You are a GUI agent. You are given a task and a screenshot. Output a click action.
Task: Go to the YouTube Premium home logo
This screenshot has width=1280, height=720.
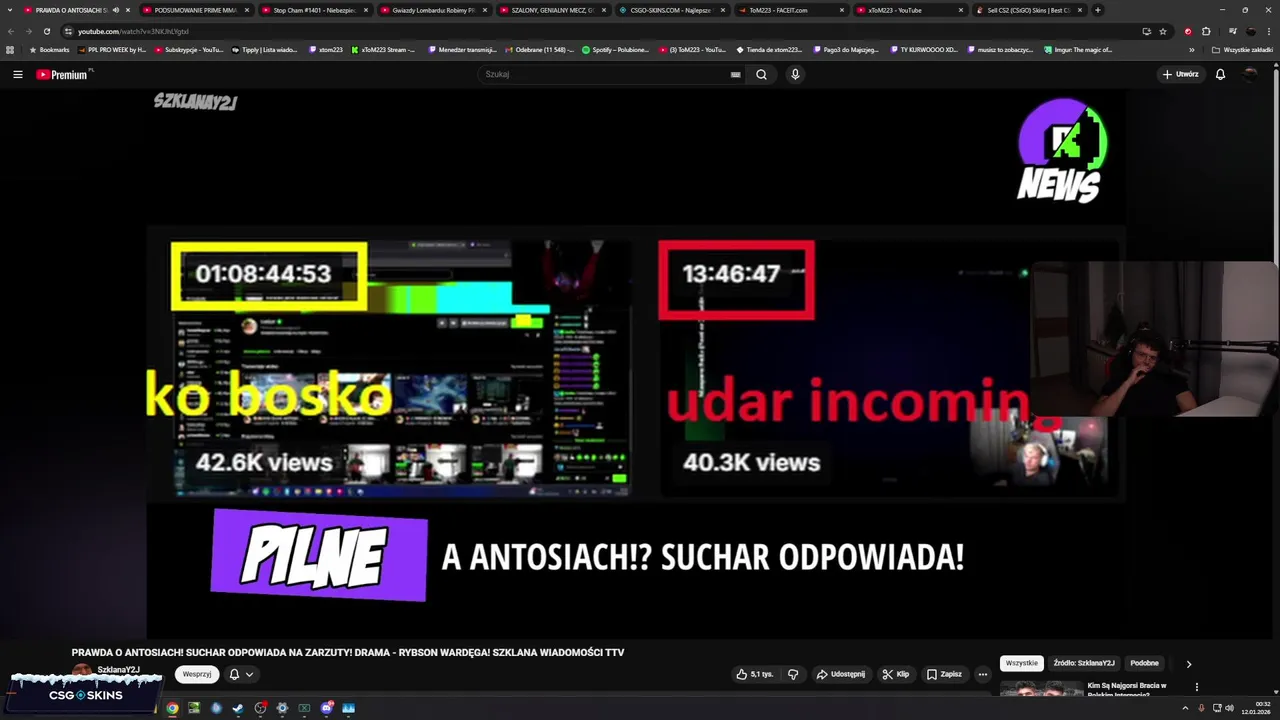click(63, 74)
